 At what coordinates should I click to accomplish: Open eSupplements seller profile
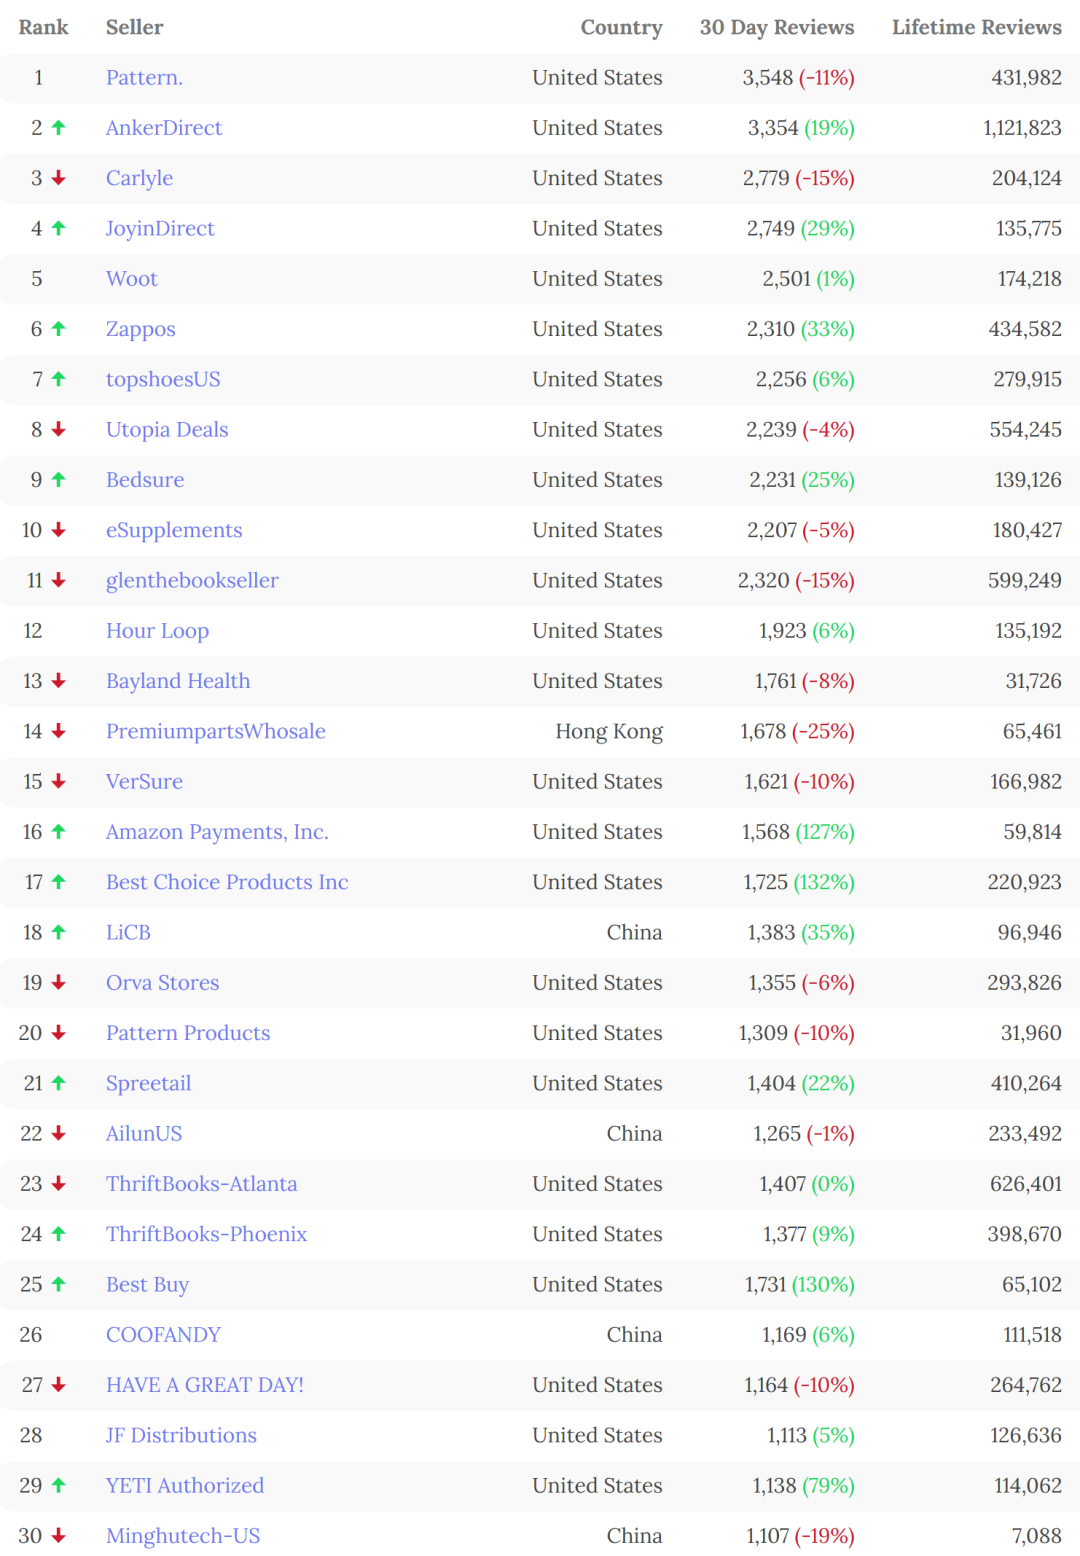click(174, 530)
